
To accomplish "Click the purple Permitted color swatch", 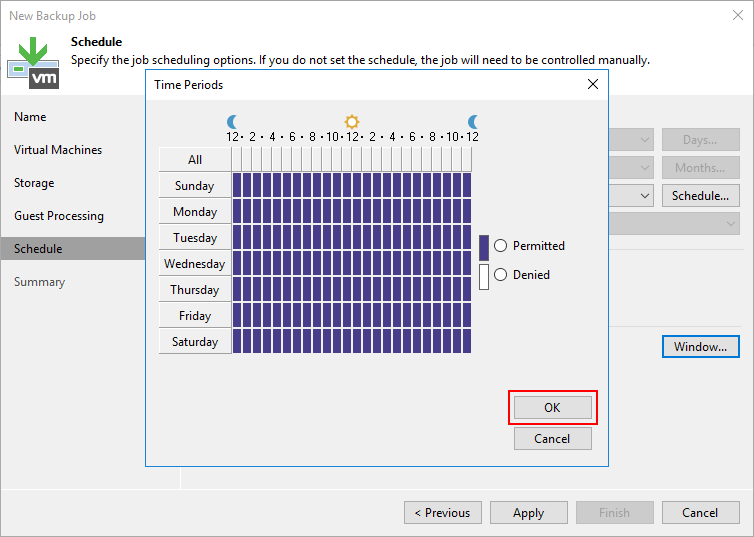I will click(x=484, y=247).
